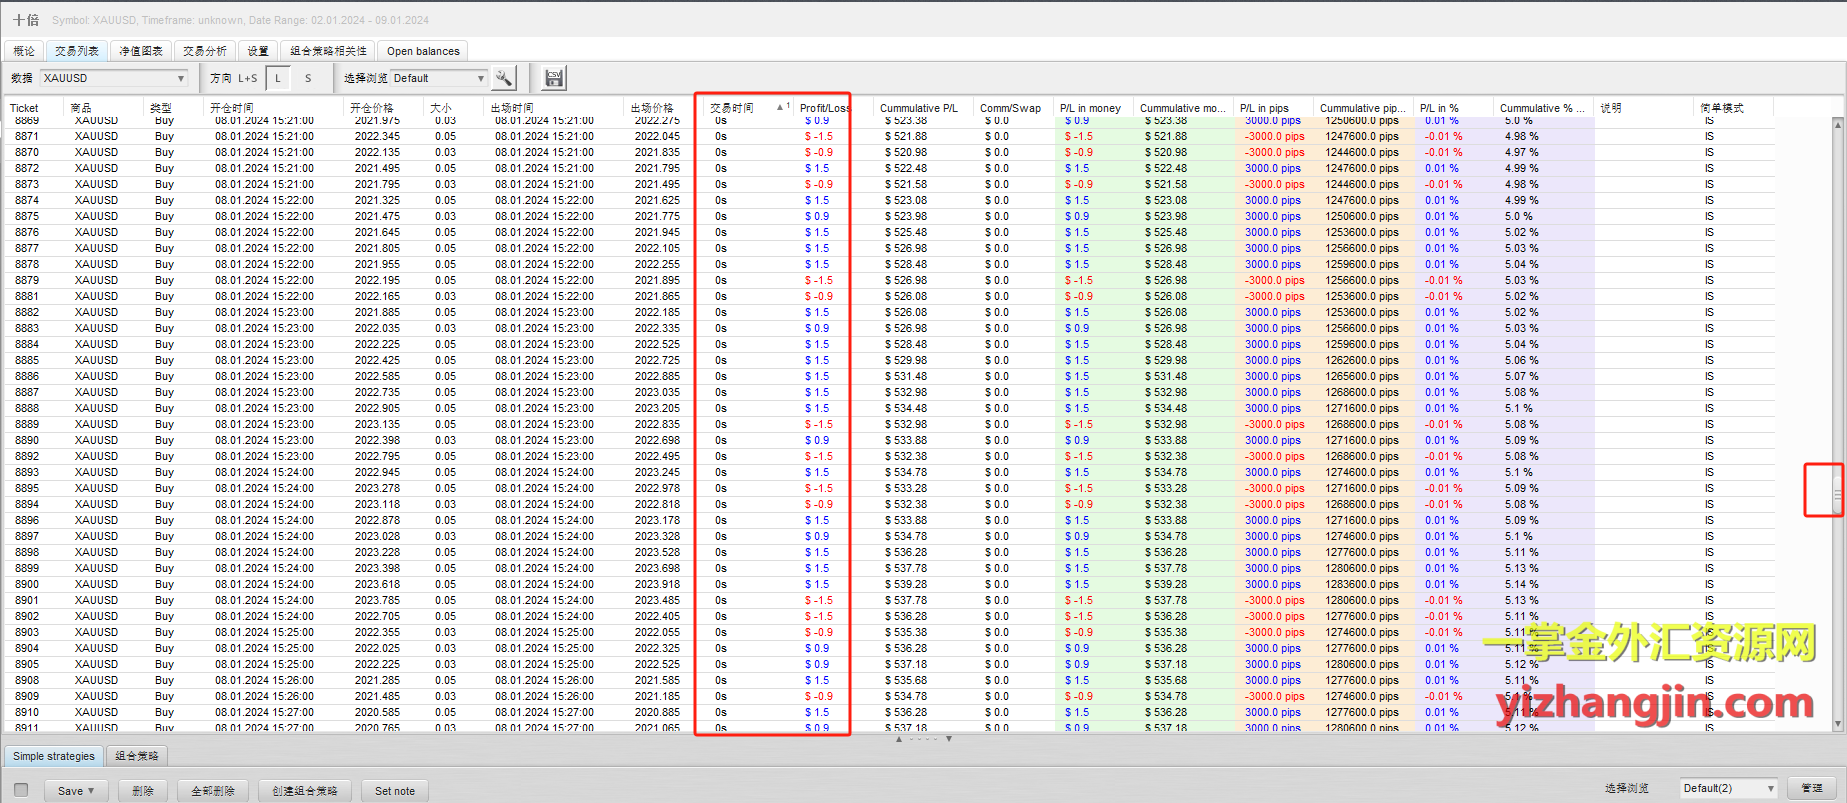Click the vertical scrollbar thumb
Image resolution: width=1847 pixels, height=803 pixels.
click(x=1837, y=493)
